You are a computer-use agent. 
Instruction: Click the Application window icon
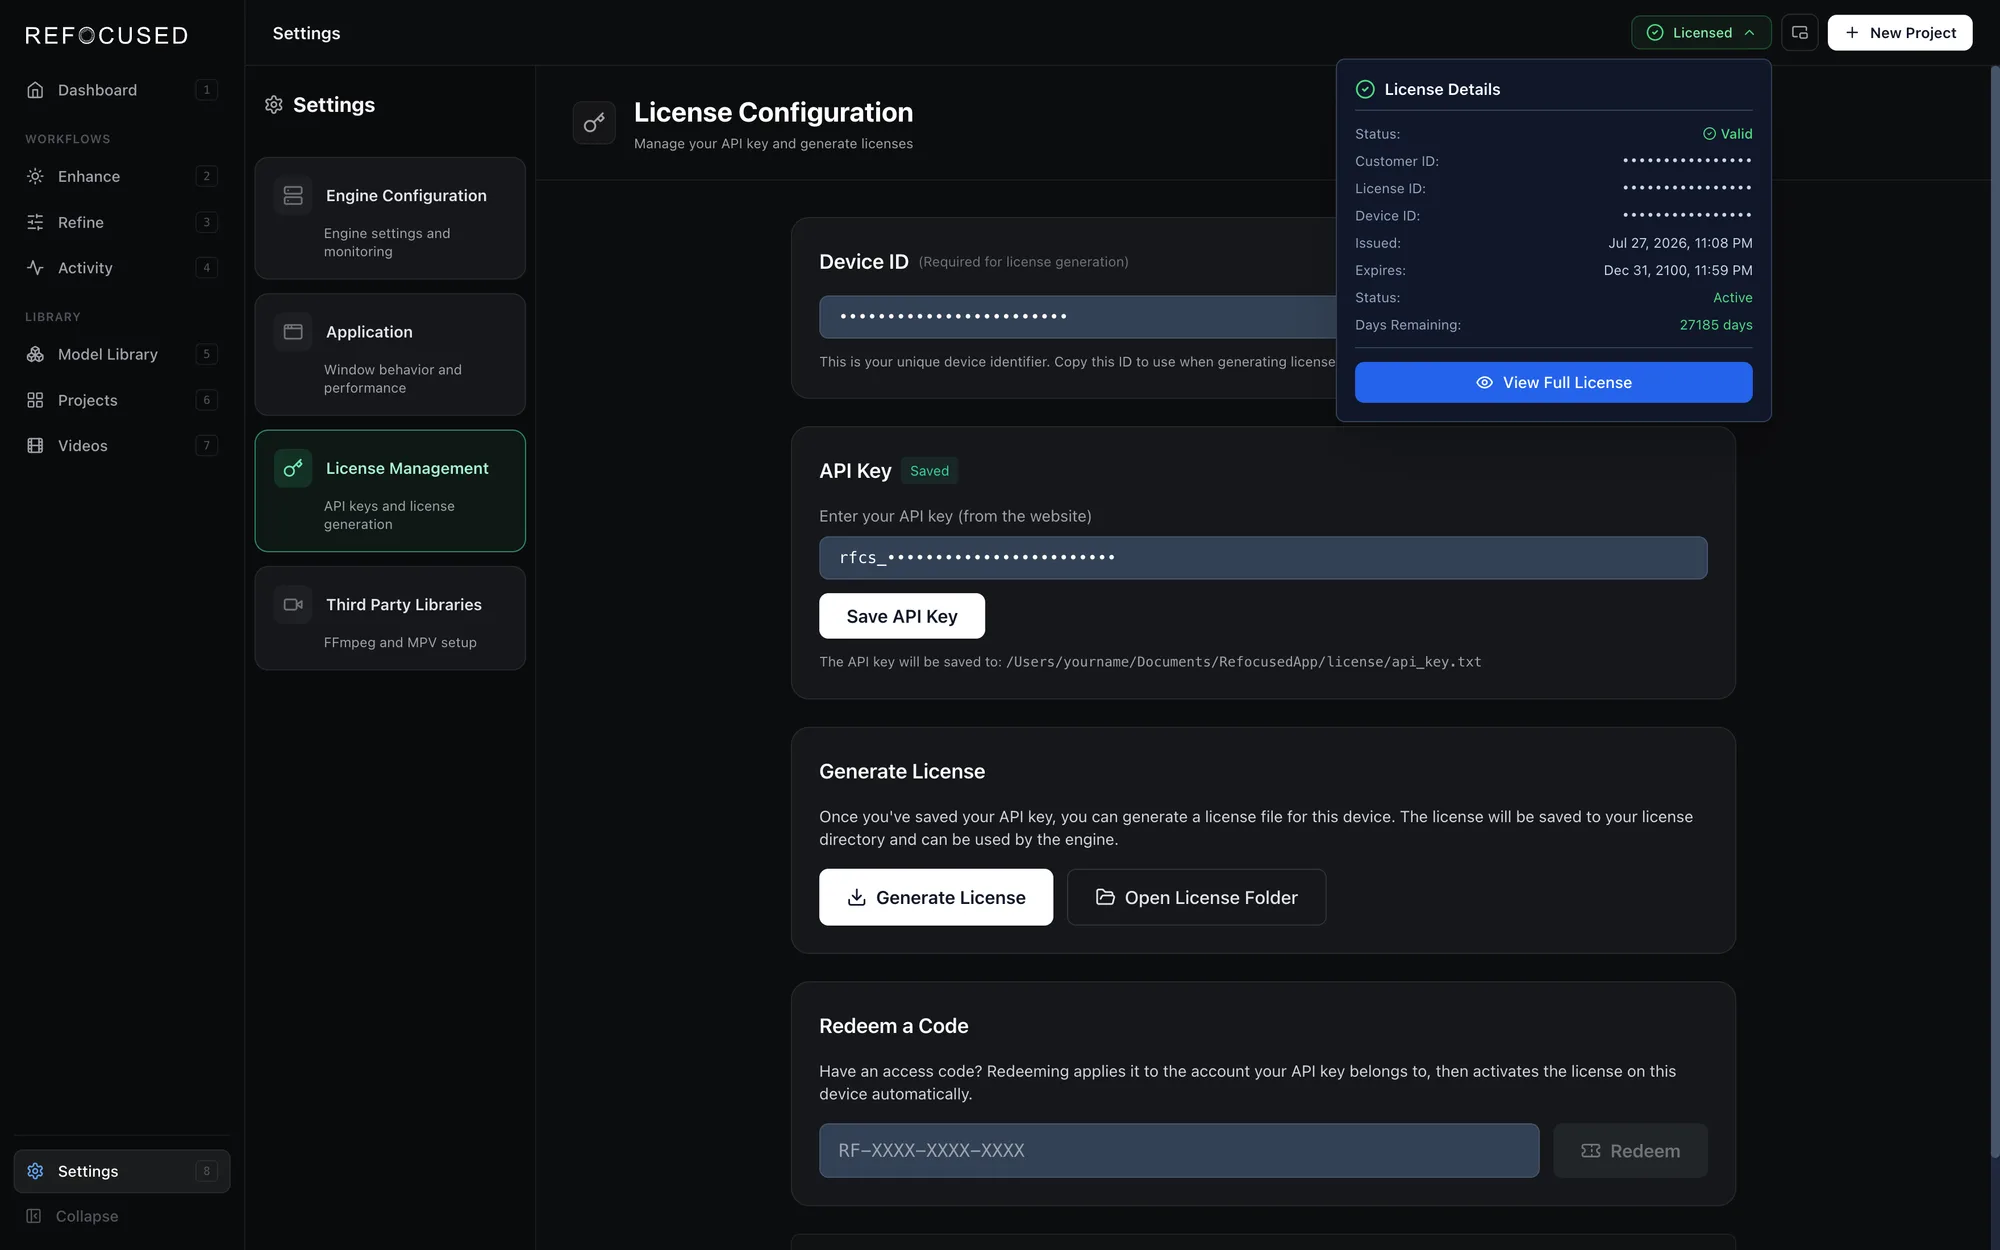[x=293, y=331]
